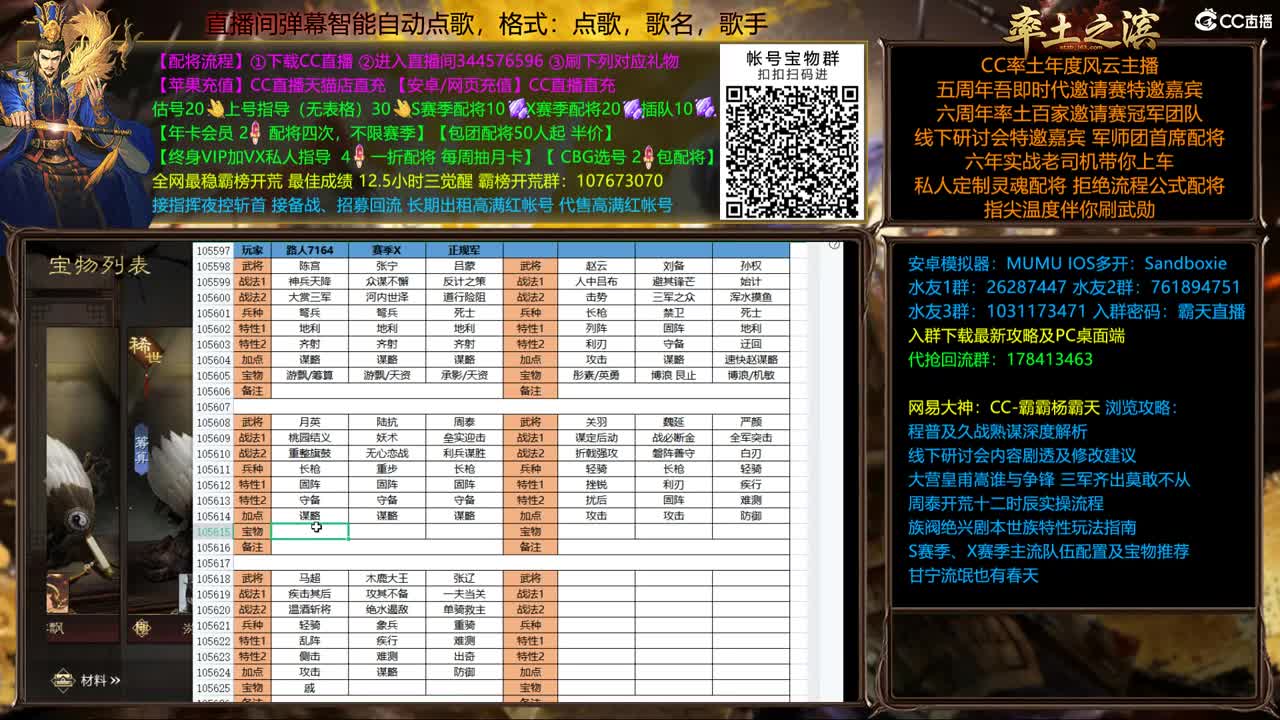Select the 陆抗 cell
This screenshot has height=720, width=1280.
(x=387, y=422)
